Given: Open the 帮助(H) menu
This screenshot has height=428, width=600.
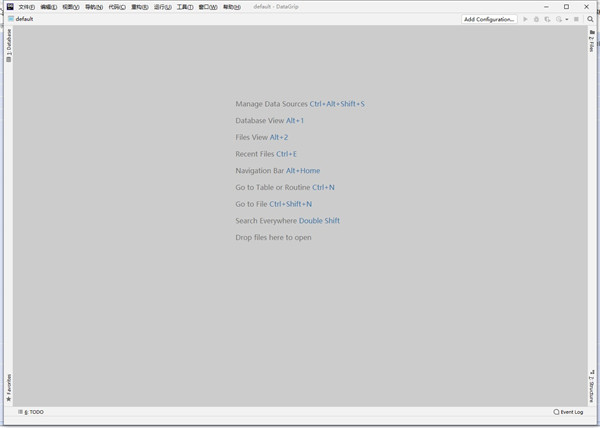Looking at the screenshot, I should (231, 7).
